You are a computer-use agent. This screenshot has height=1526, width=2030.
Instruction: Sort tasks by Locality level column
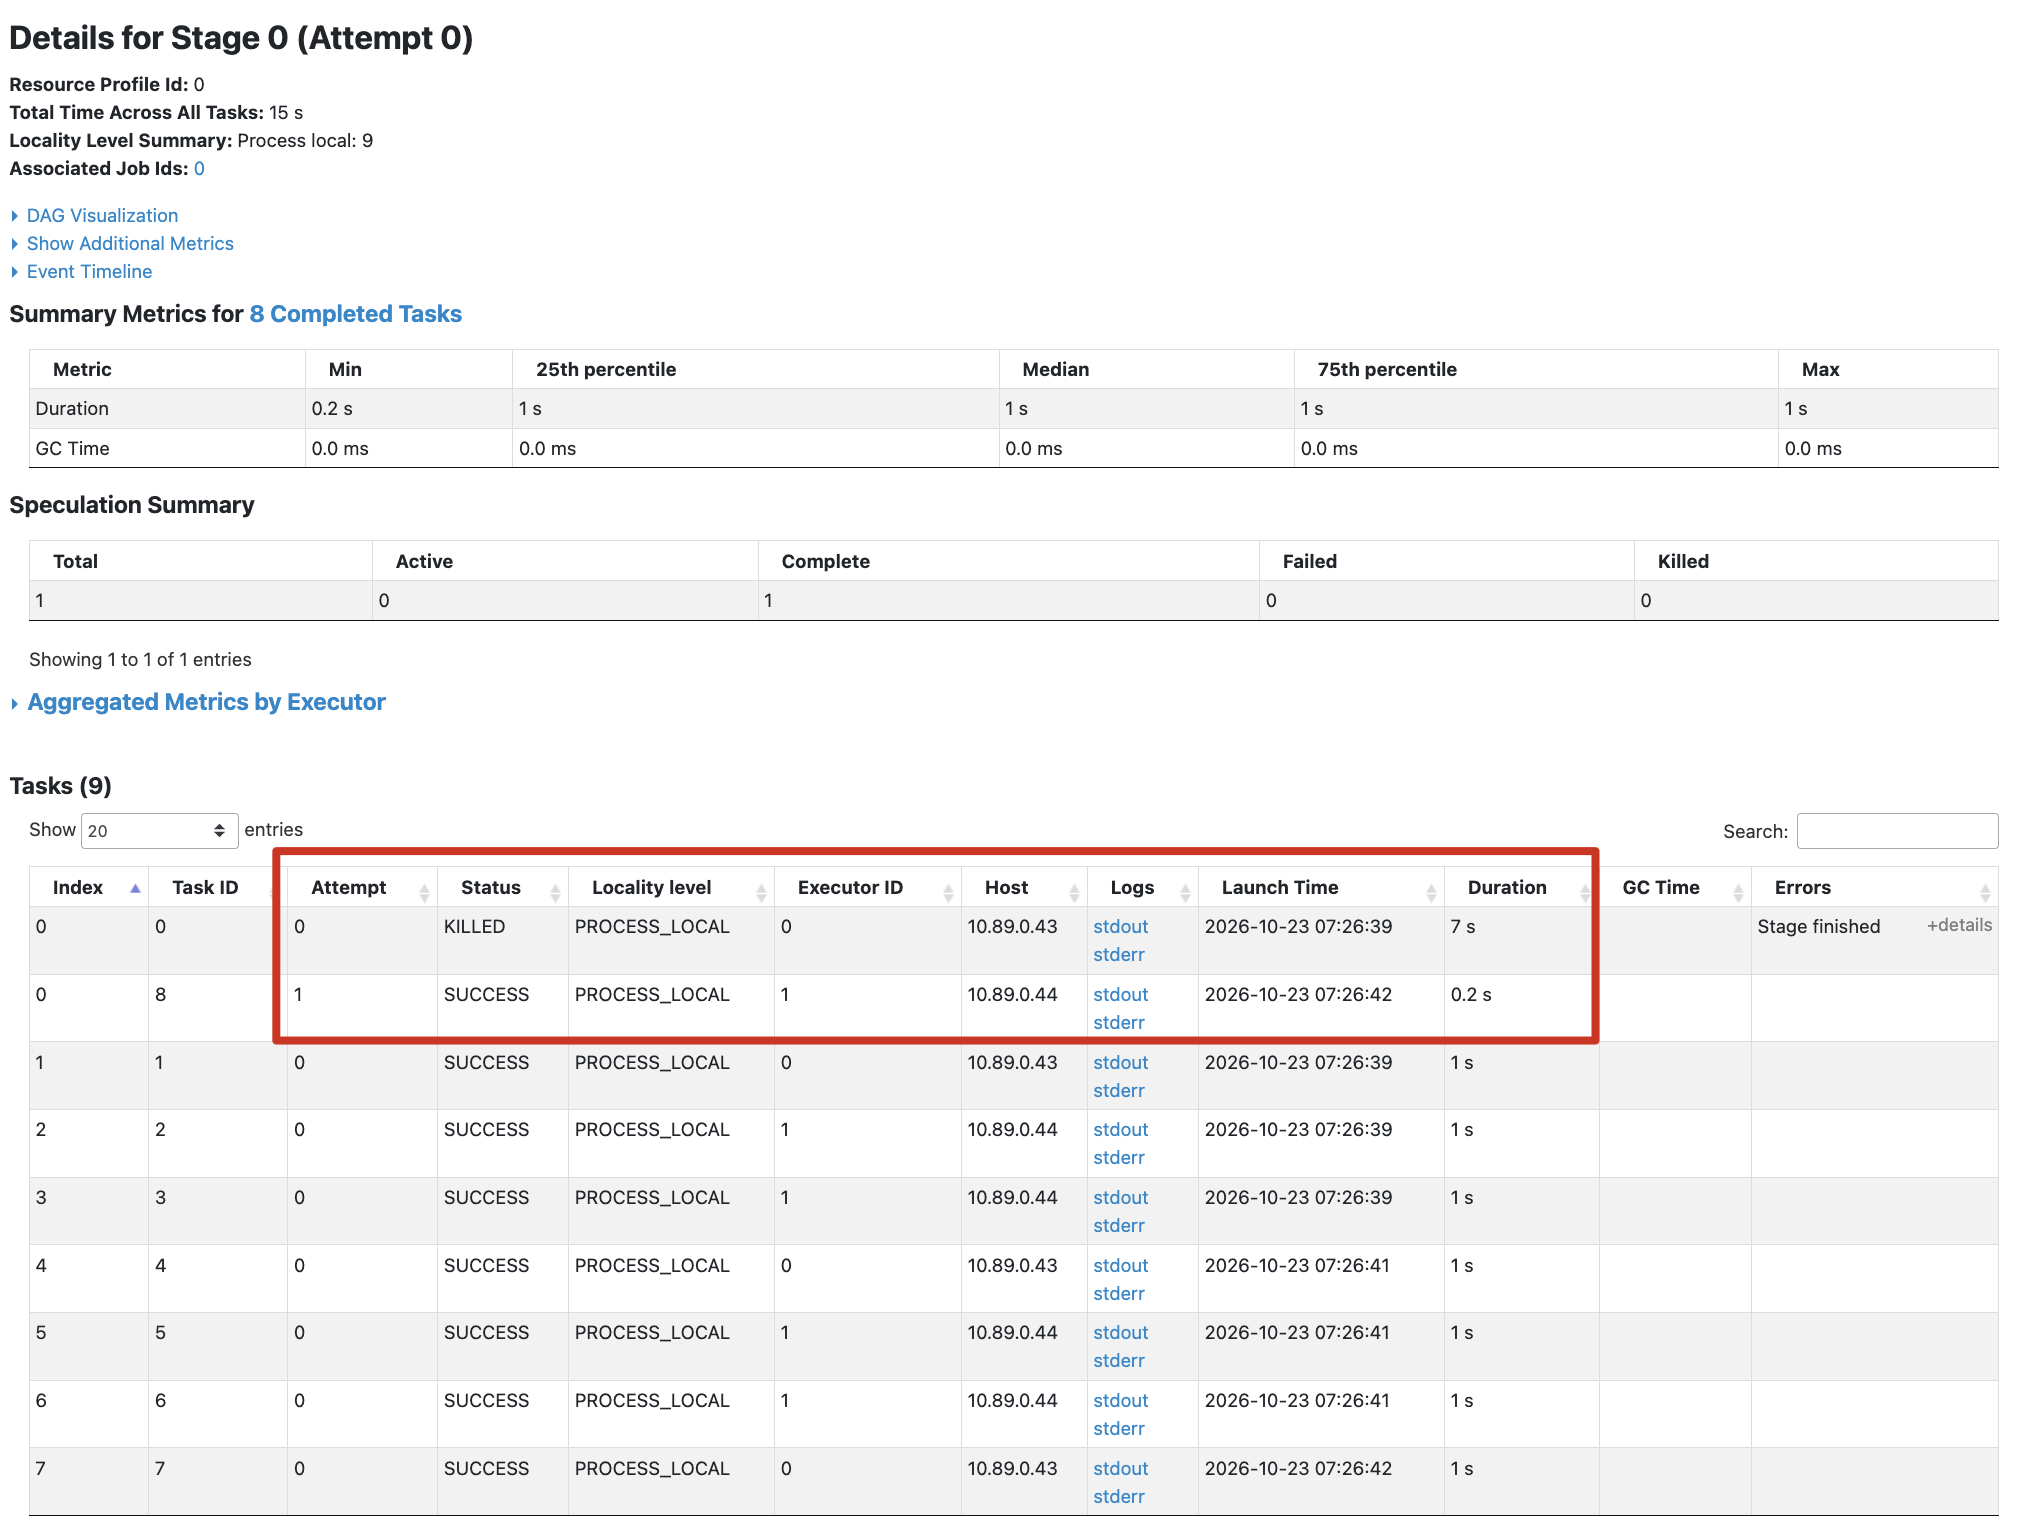pyautogui.click(x=671, y=888)
